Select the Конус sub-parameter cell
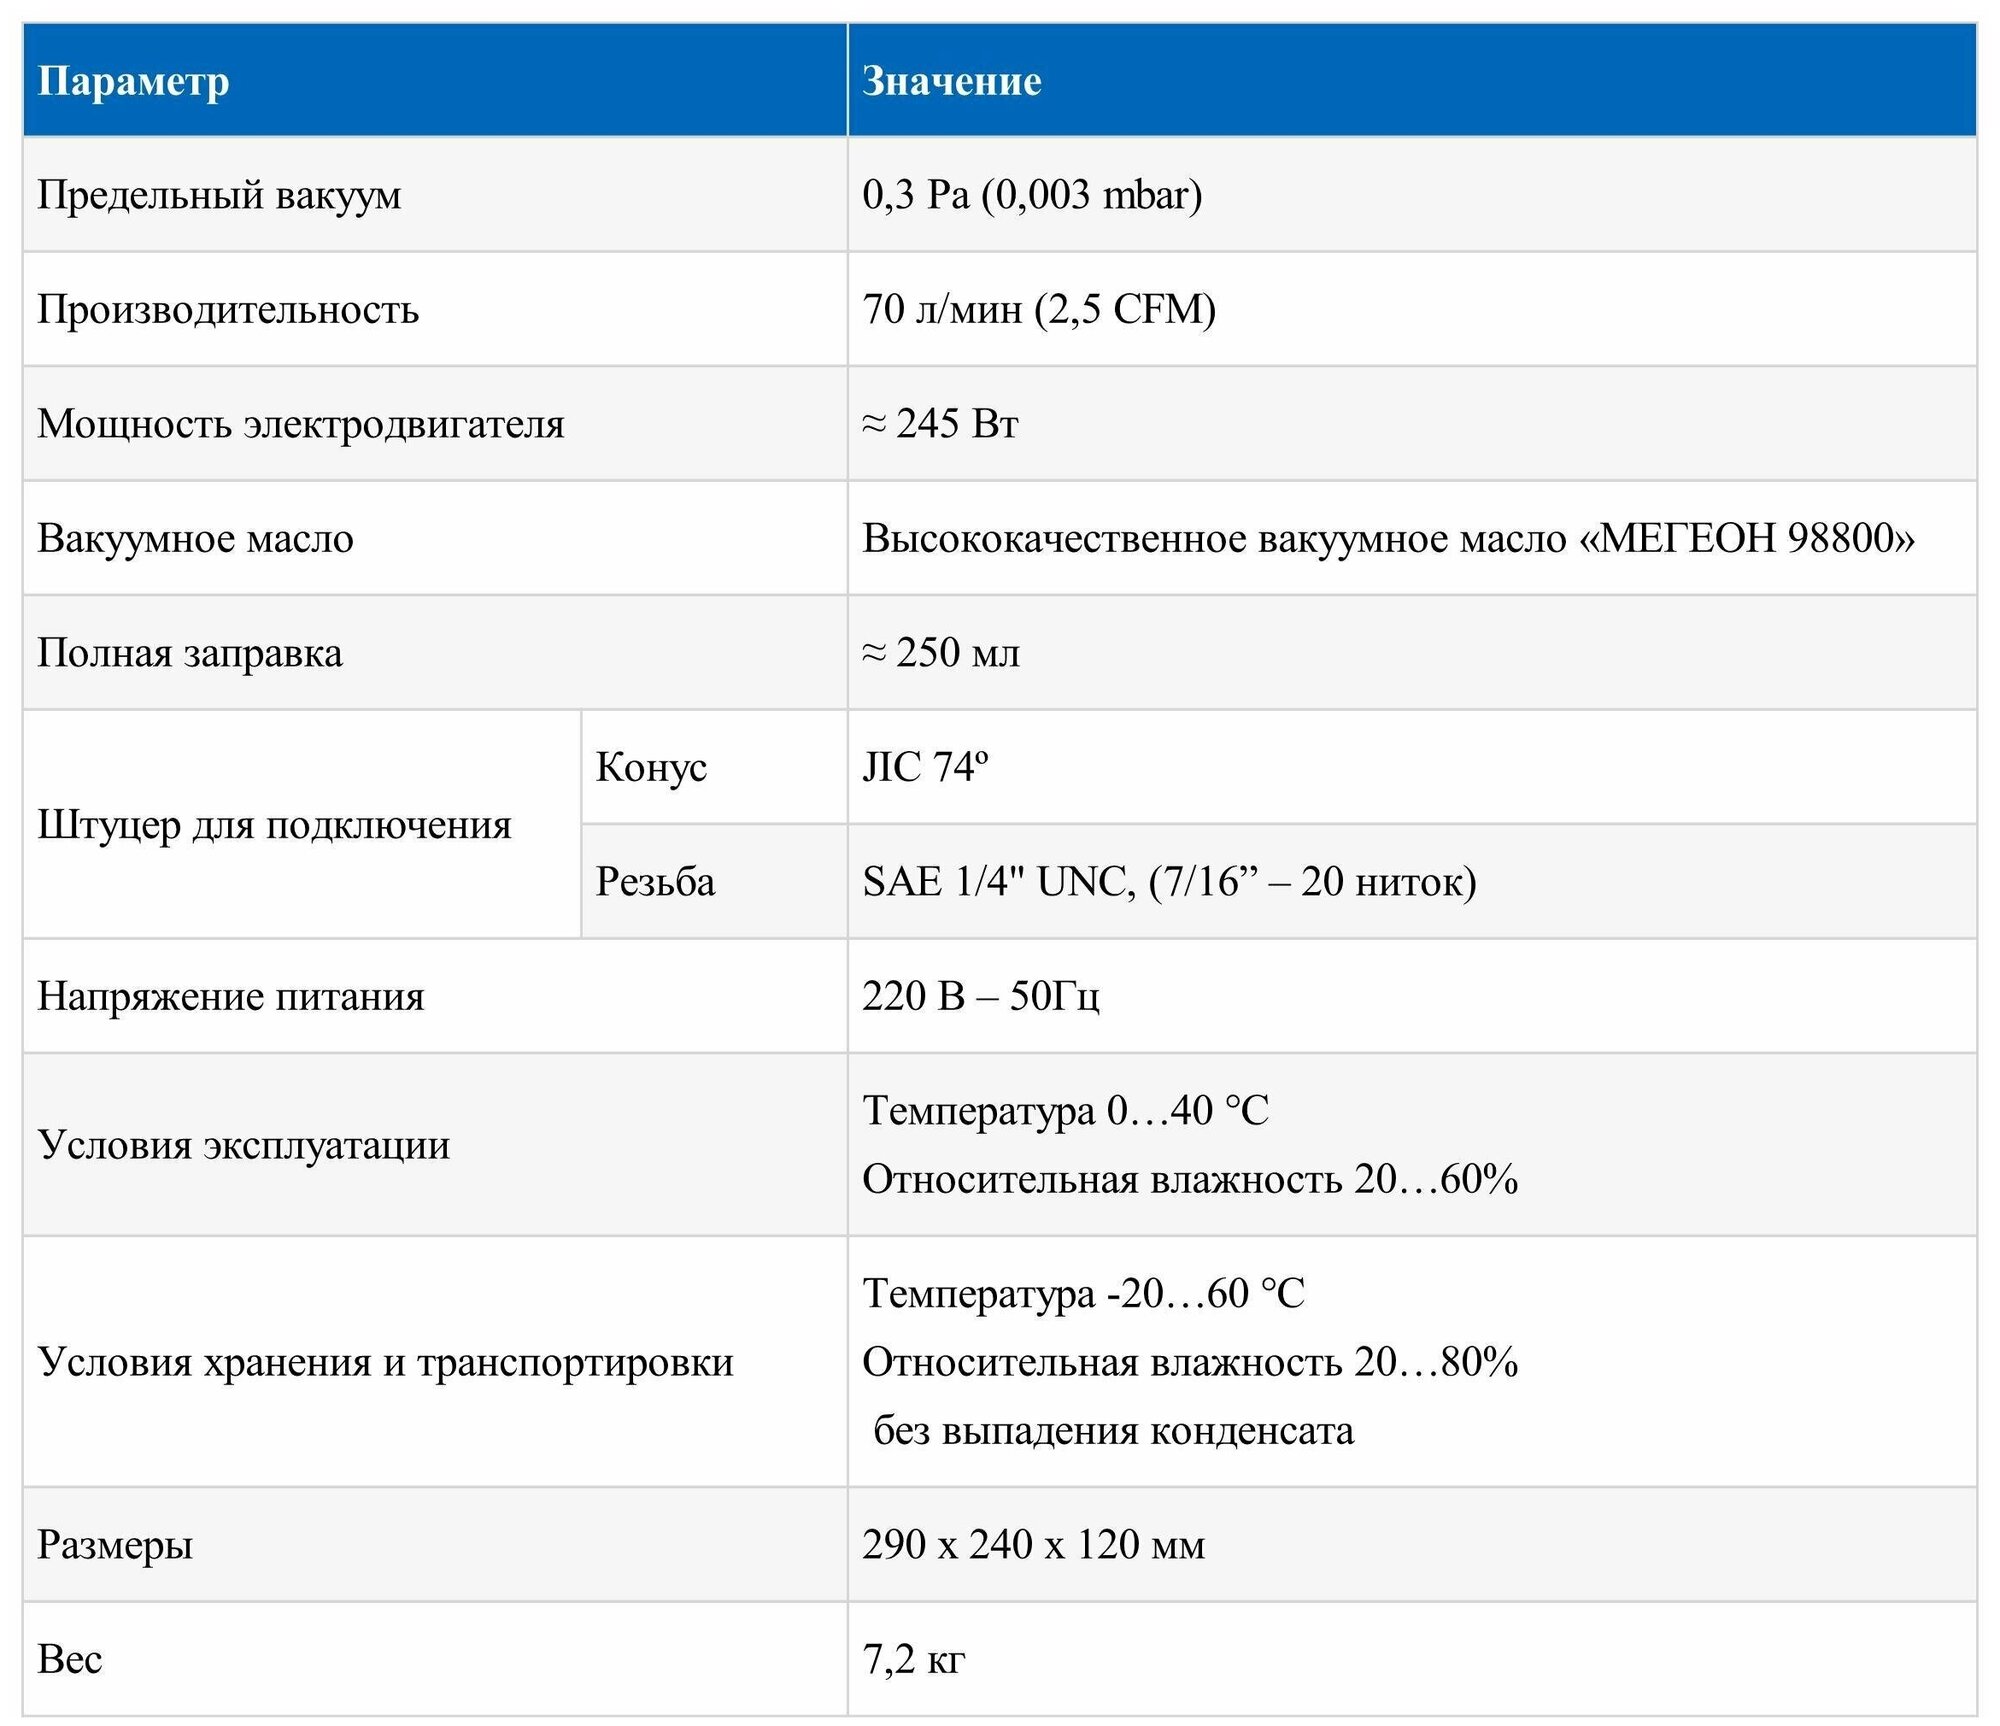2000x1726 pixels. coord(651,768)
